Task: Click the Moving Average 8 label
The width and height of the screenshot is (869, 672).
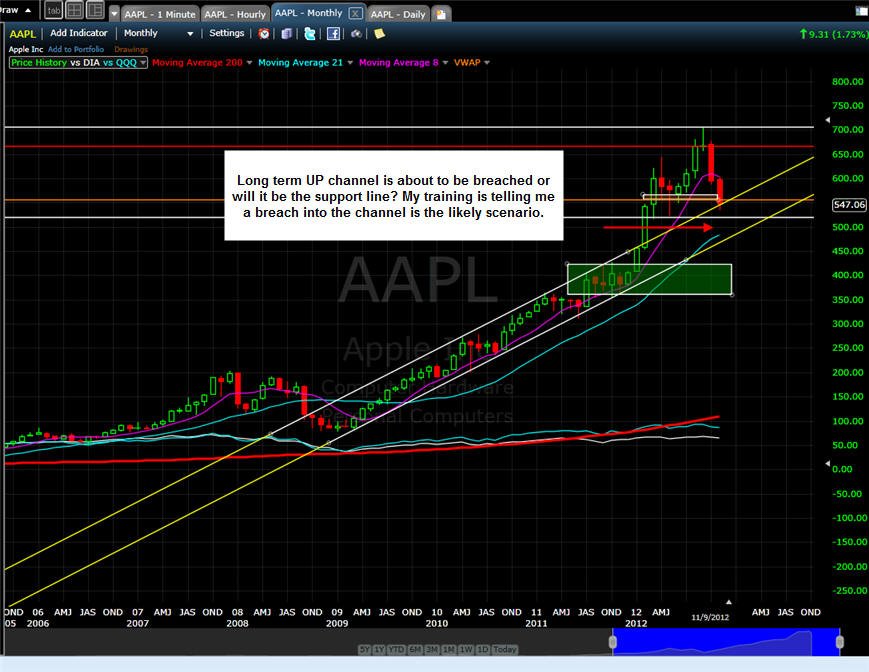Action: tap(398, 63)
